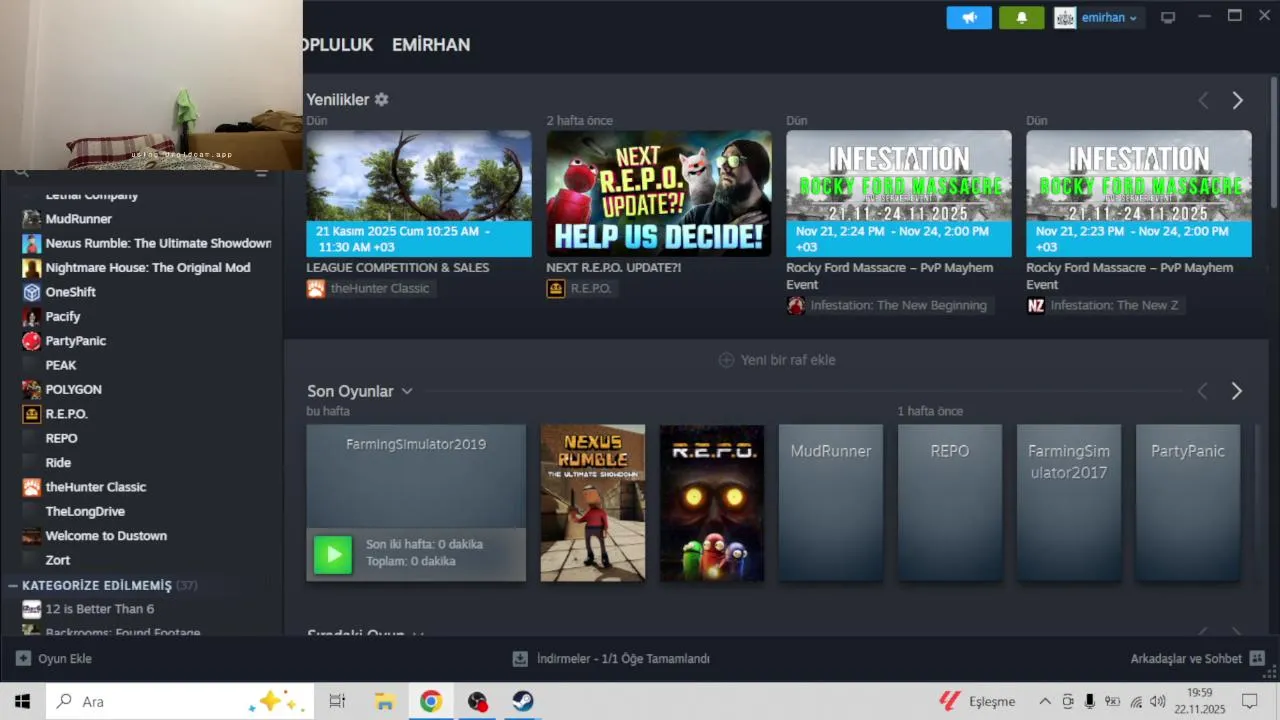
Task: Select the REPO tile in recent games
Action: pos(950,503)
